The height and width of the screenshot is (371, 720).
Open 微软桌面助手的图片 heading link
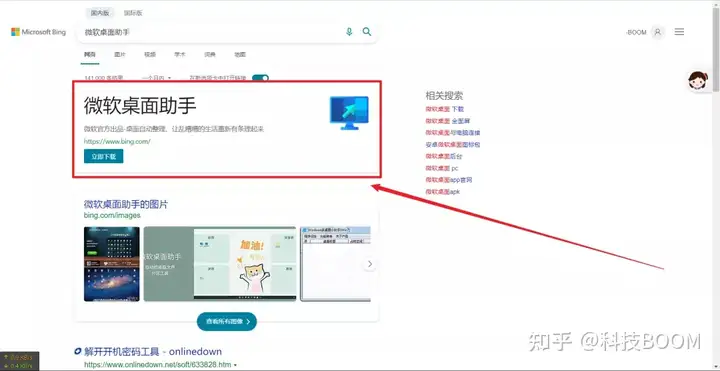pyautogui.click(x=126, y=204)
